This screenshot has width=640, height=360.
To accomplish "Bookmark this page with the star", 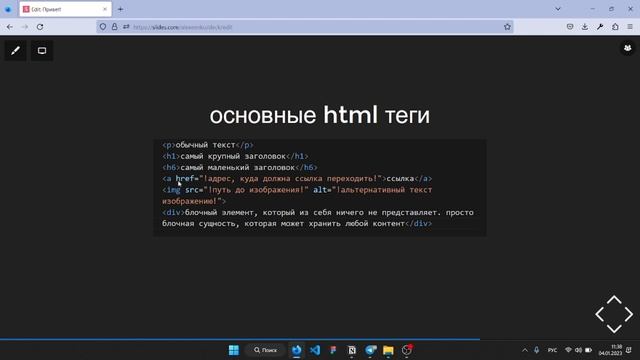I will click(507, 27).
